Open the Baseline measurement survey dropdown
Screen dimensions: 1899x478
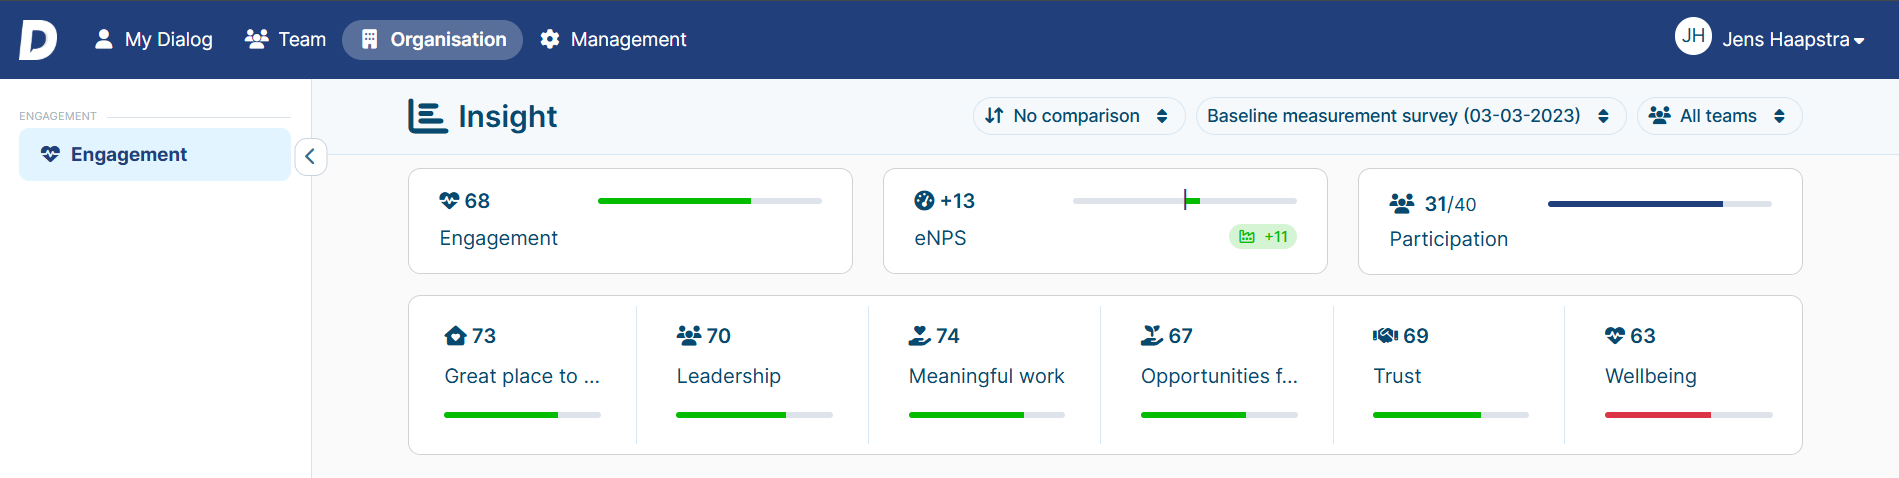1410,116
